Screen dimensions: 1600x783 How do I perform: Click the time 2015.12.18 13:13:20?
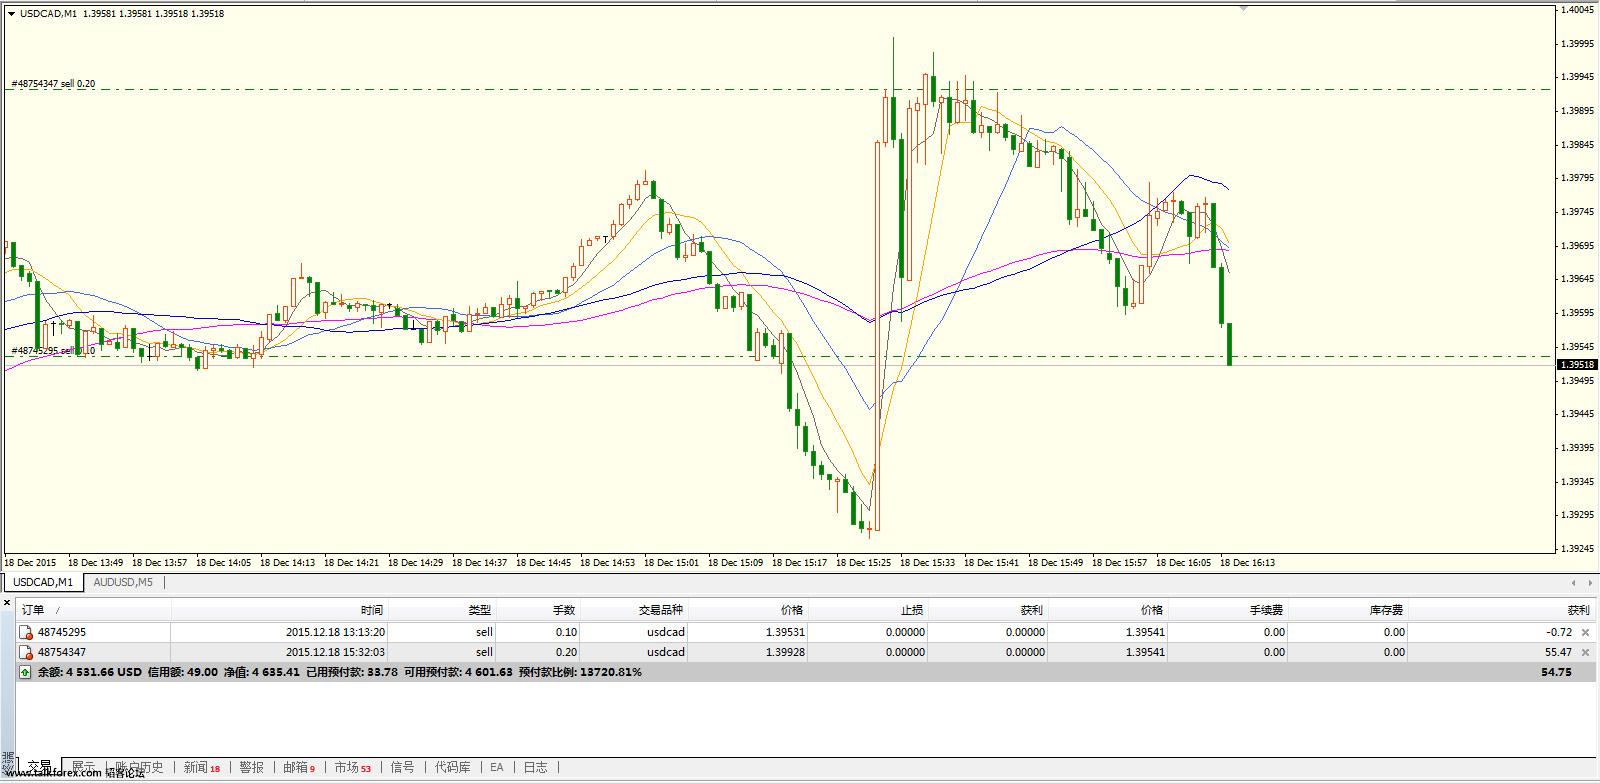335,632
